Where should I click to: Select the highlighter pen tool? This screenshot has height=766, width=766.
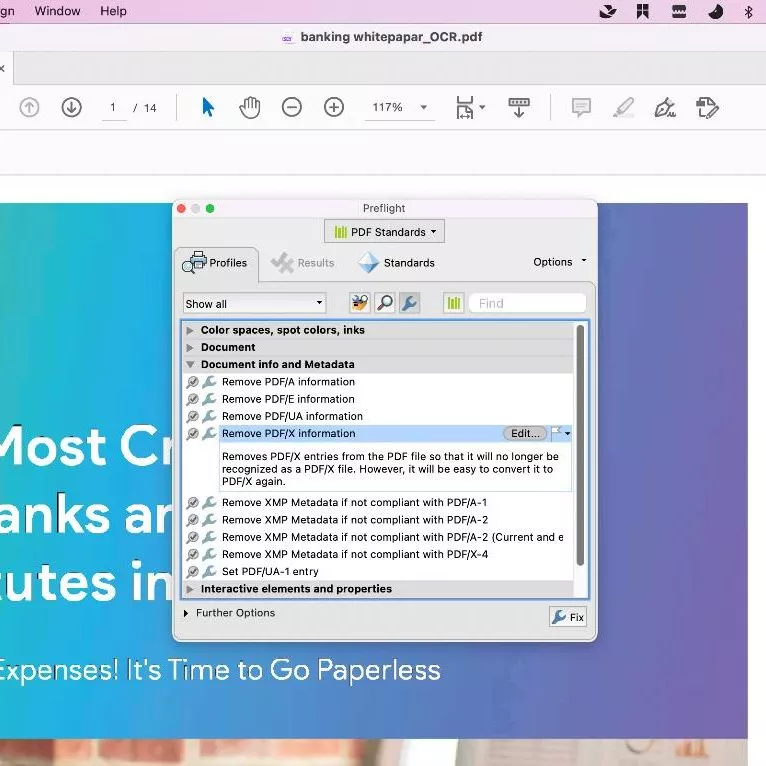tap(623, 107)
